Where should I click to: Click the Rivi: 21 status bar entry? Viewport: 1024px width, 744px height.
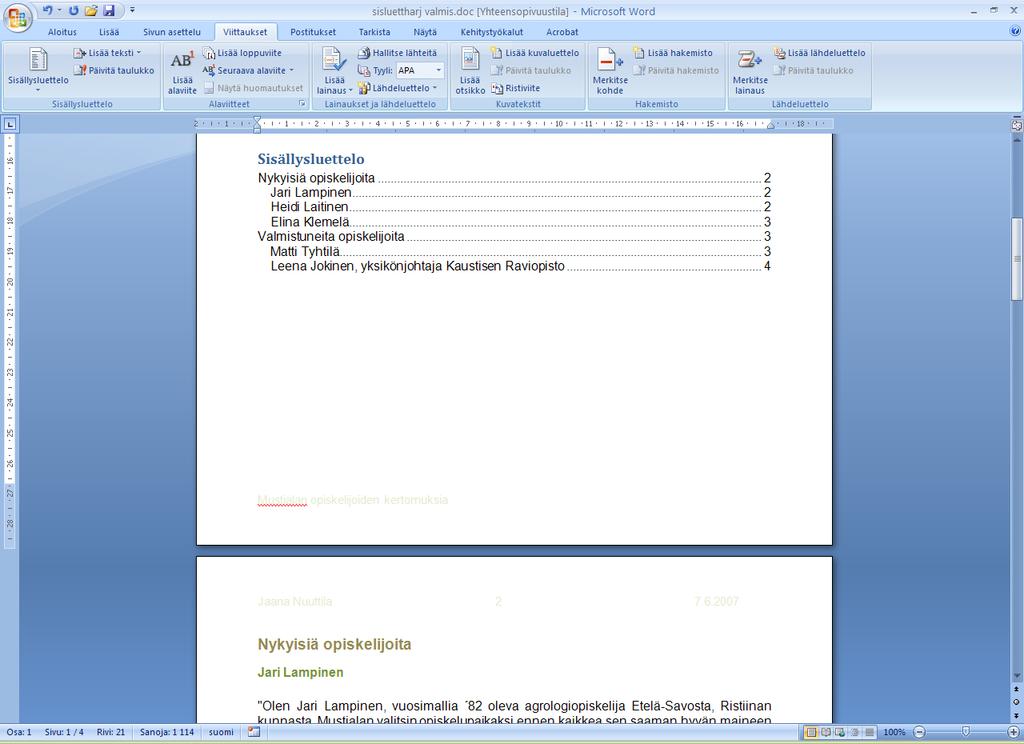pos(111,732)
